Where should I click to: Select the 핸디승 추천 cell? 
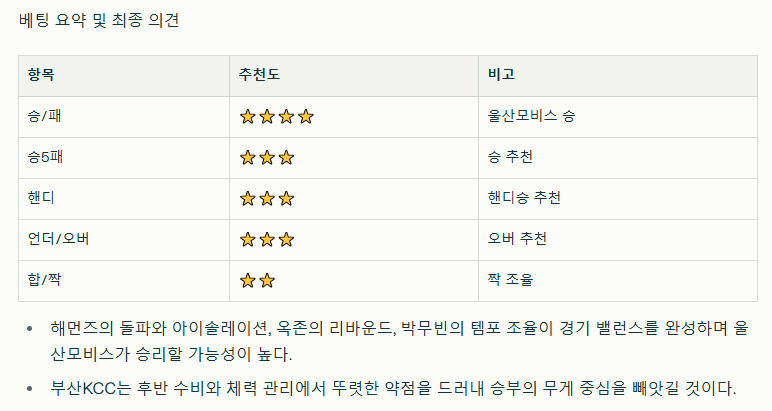524,199
